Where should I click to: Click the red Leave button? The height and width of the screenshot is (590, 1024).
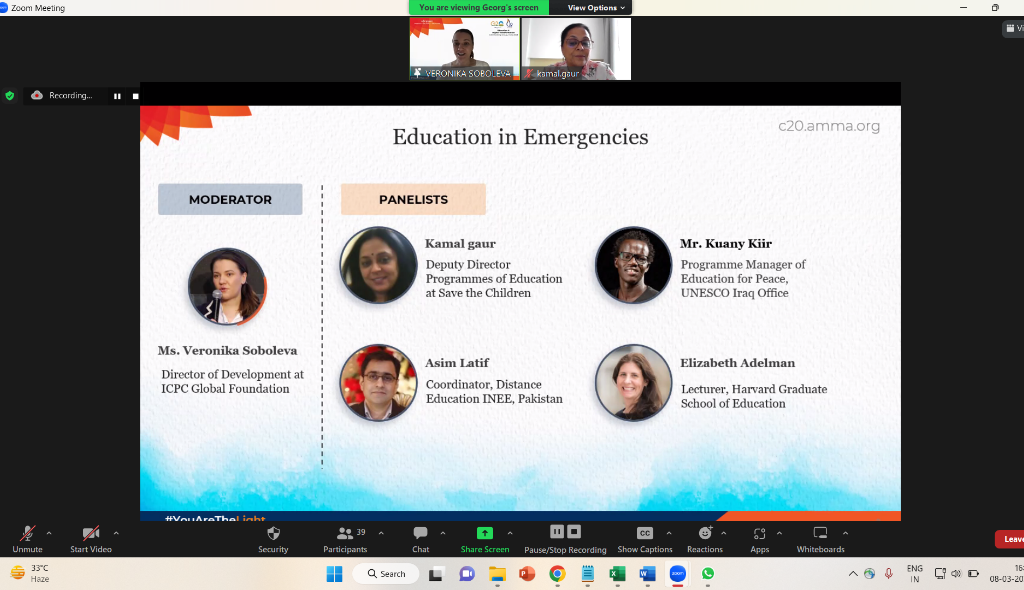(x=1010, y=539)
